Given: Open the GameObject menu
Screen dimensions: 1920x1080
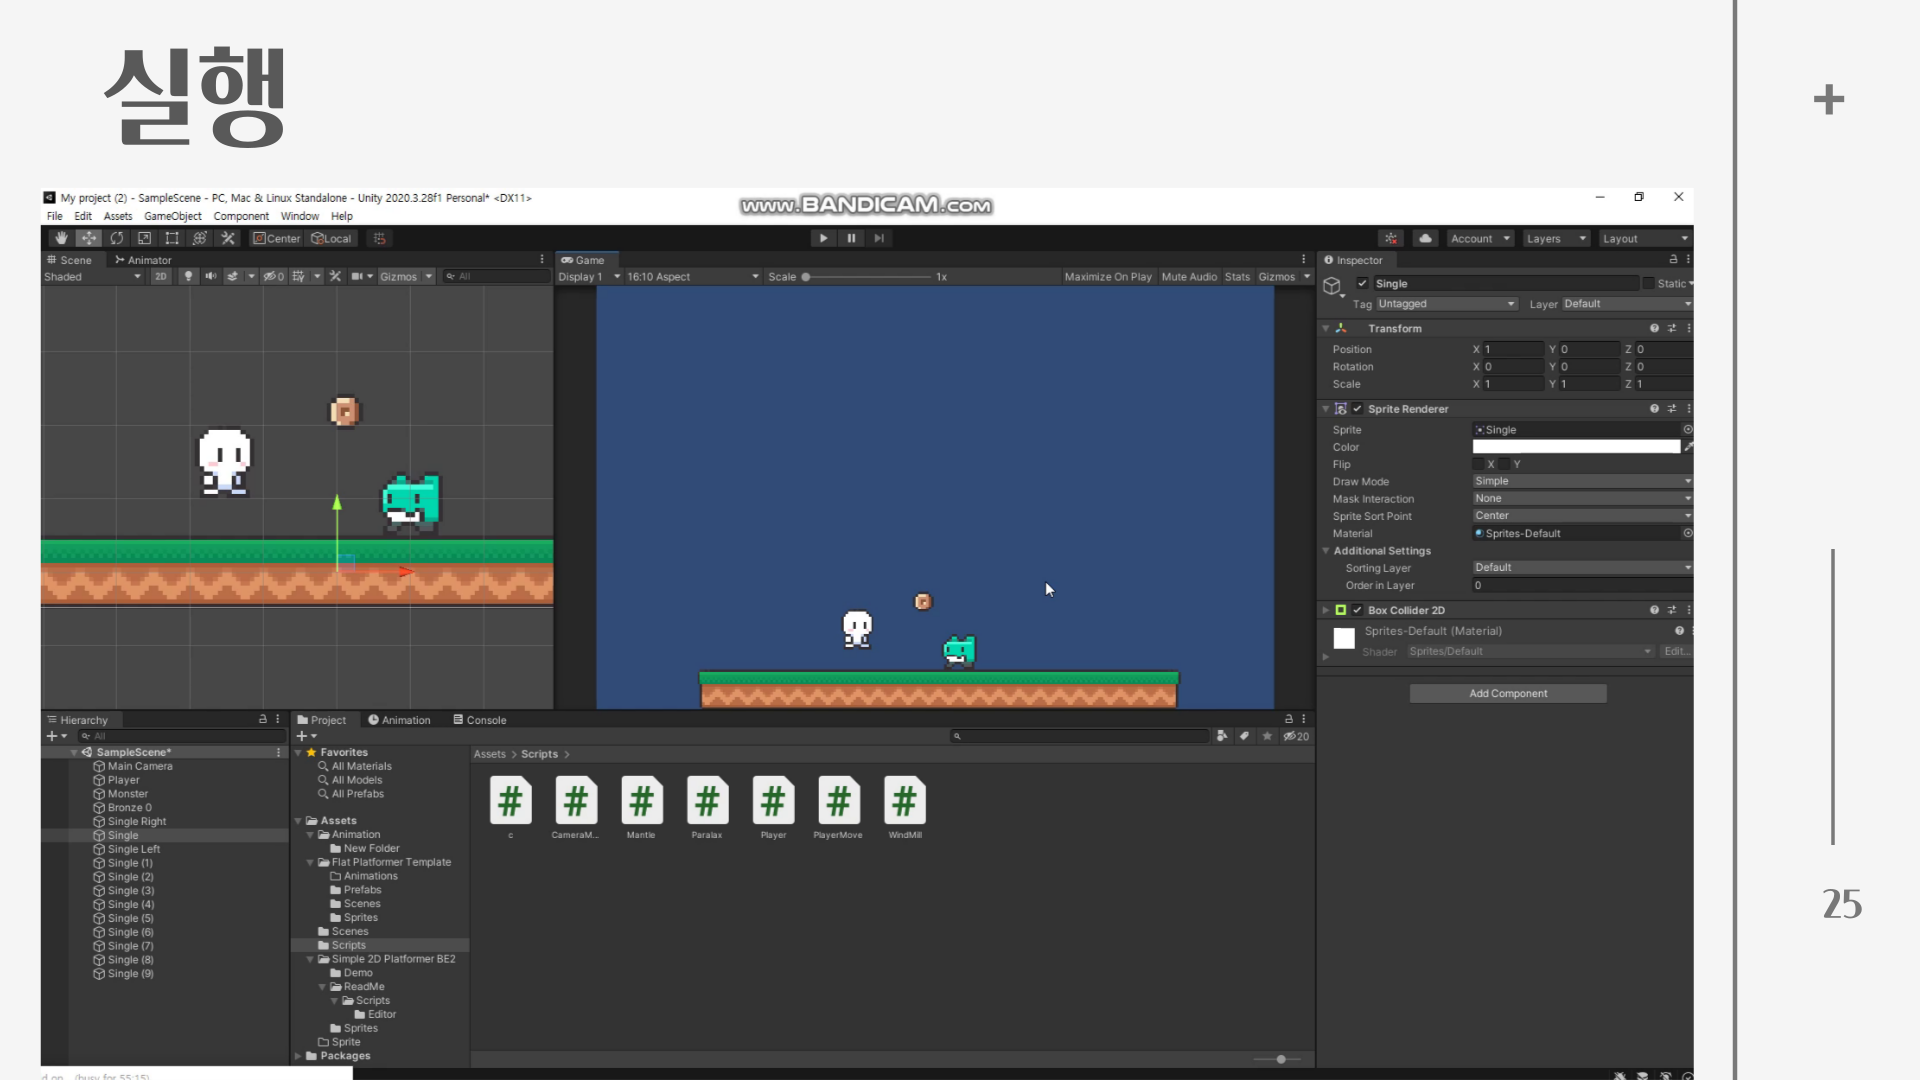Looking at the screenshot, I should (172, 216).
